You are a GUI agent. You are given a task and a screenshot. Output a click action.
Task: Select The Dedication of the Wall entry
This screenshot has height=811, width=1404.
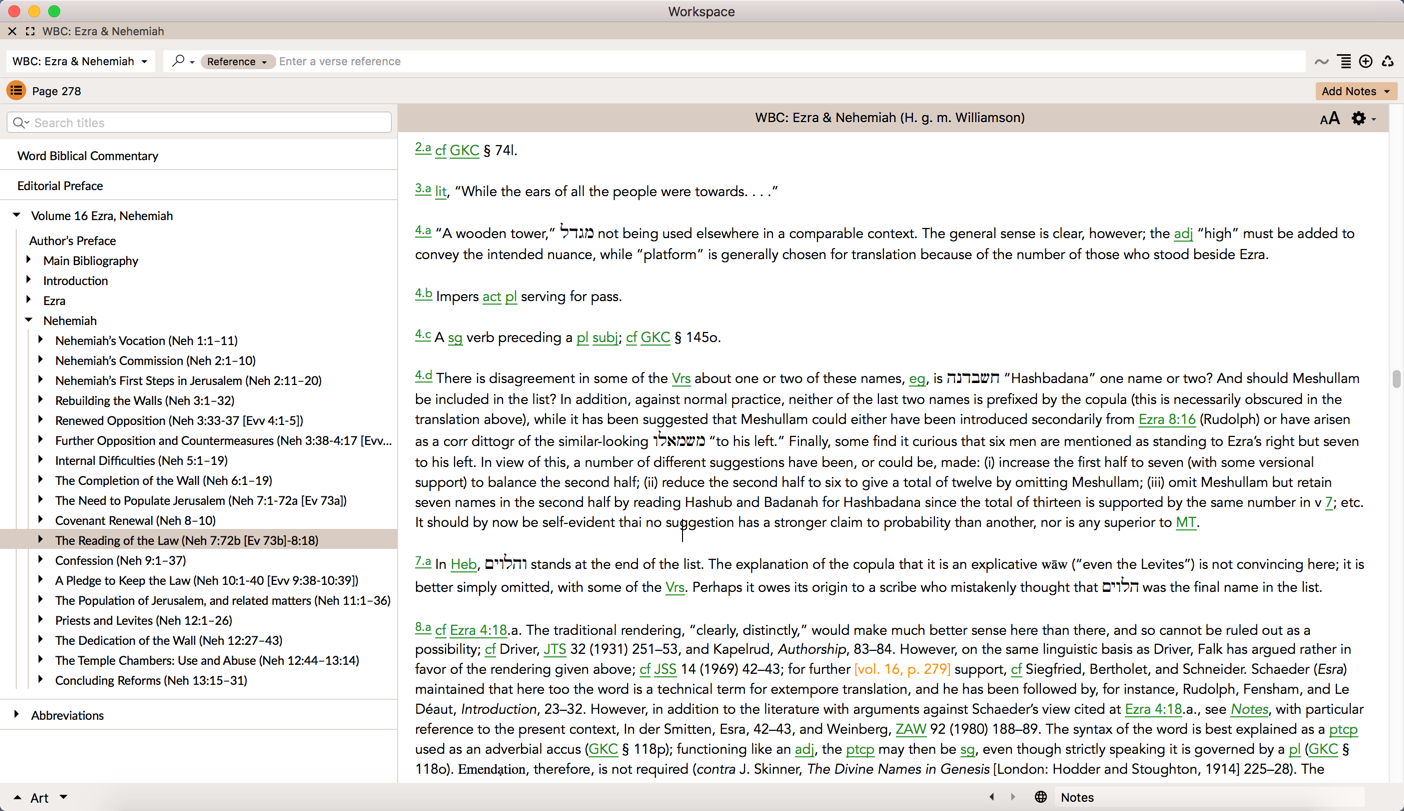[x=169, y=641]
